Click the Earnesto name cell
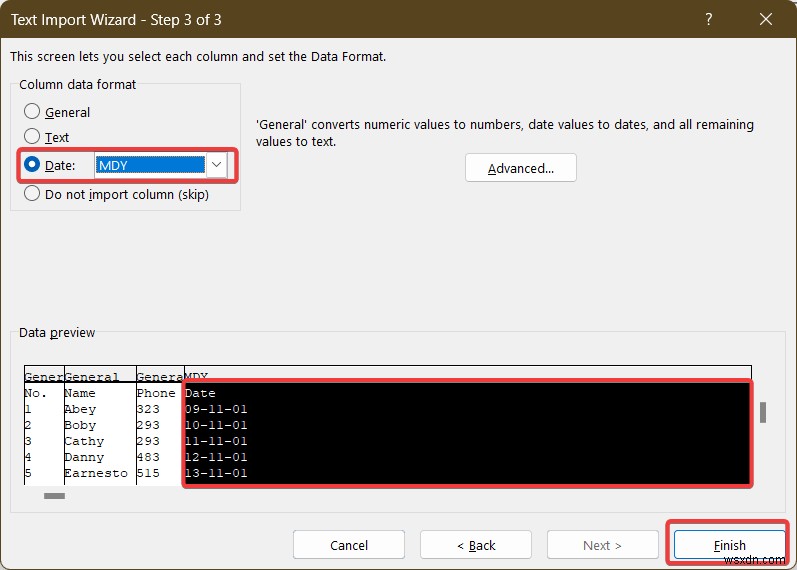 pos(96,473)
